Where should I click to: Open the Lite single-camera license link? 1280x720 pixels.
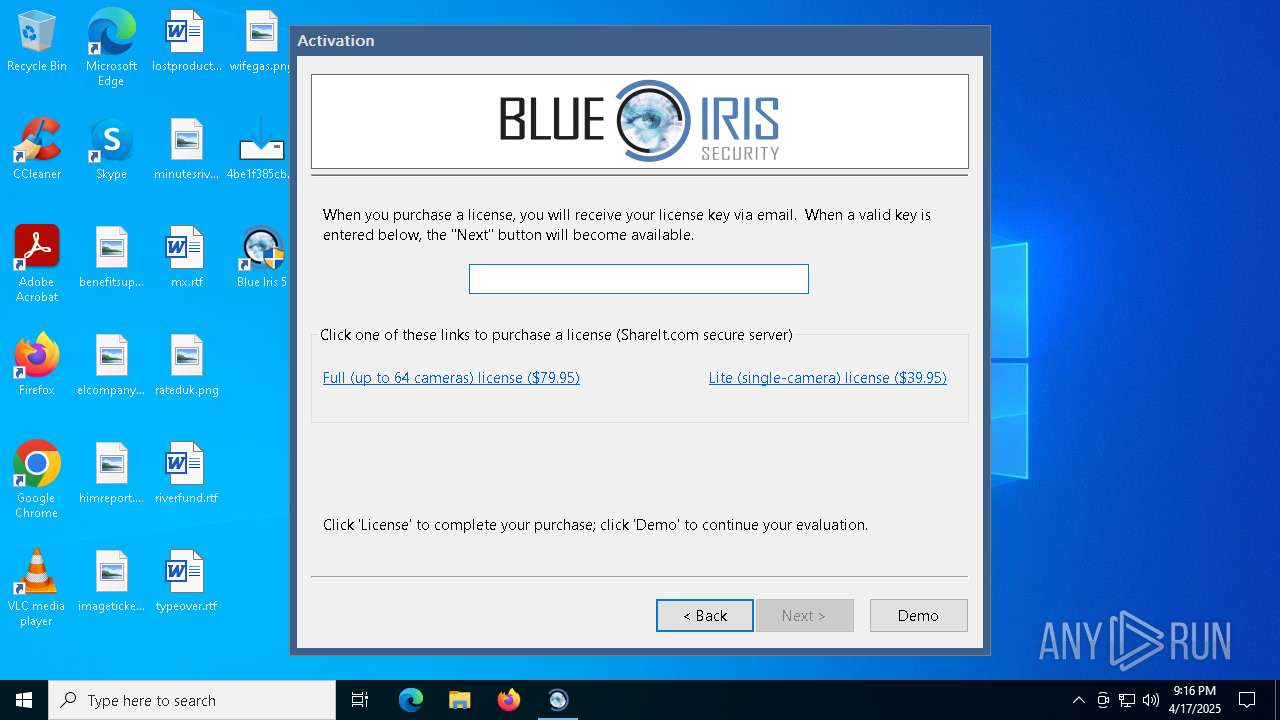point(828,378)
